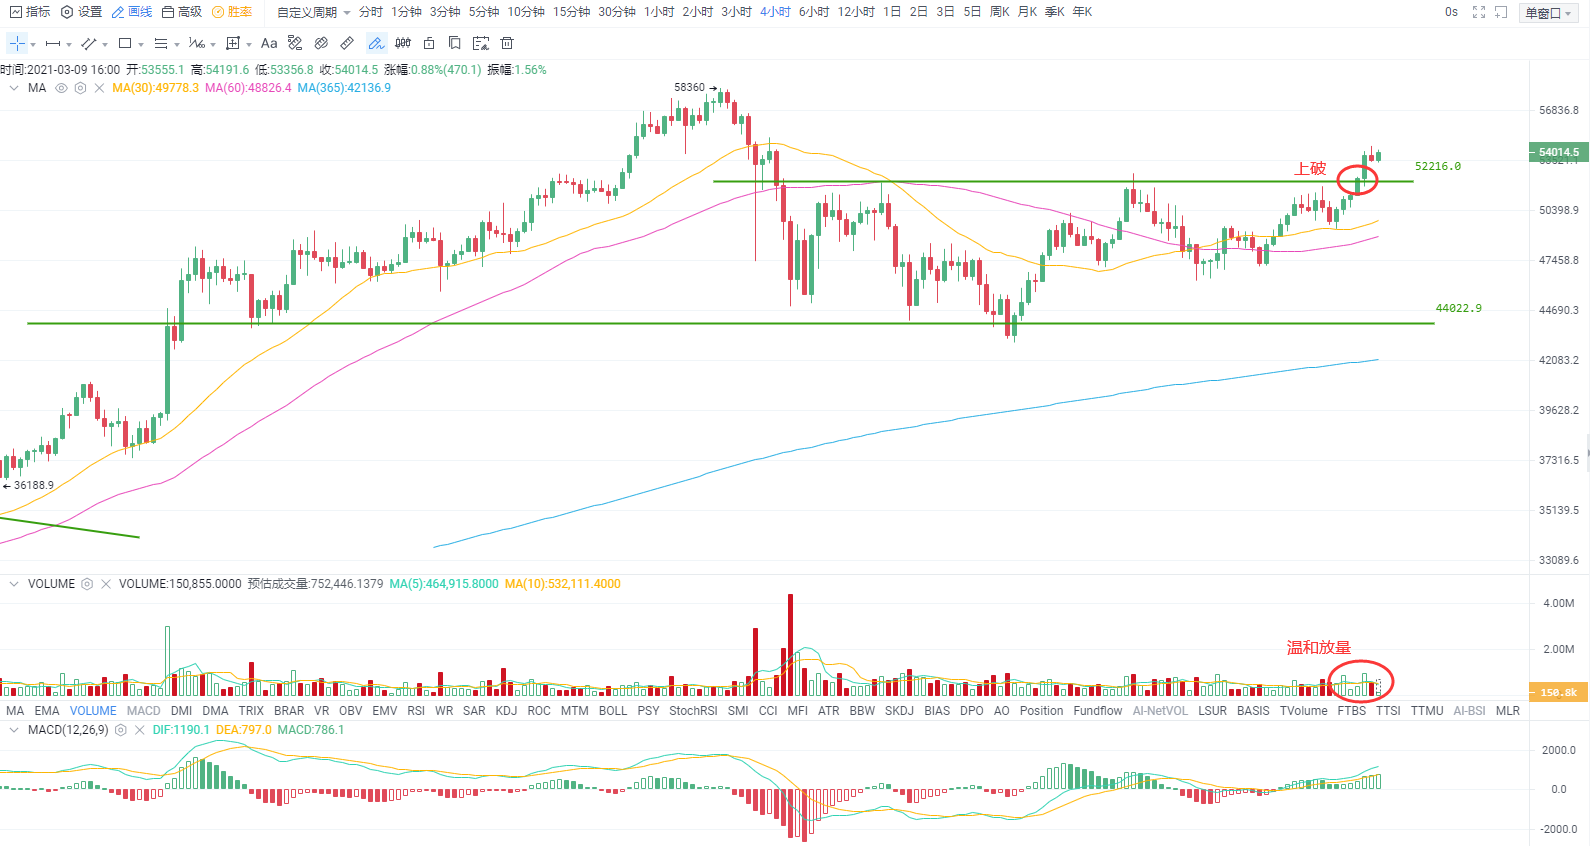Collapse the MACD panel chevron
Screen dimensions: 1590x846
point(14,730)
